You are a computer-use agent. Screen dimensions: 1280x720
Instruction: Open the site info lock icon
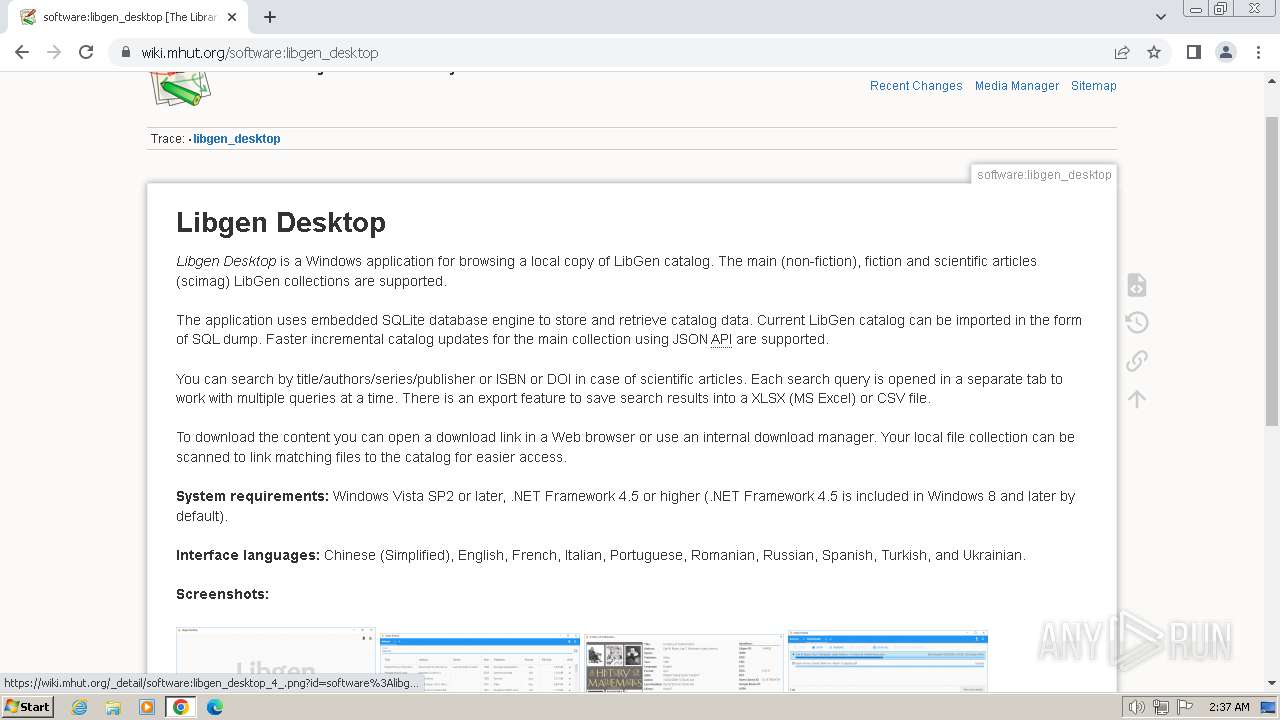[x=125, y=53]
